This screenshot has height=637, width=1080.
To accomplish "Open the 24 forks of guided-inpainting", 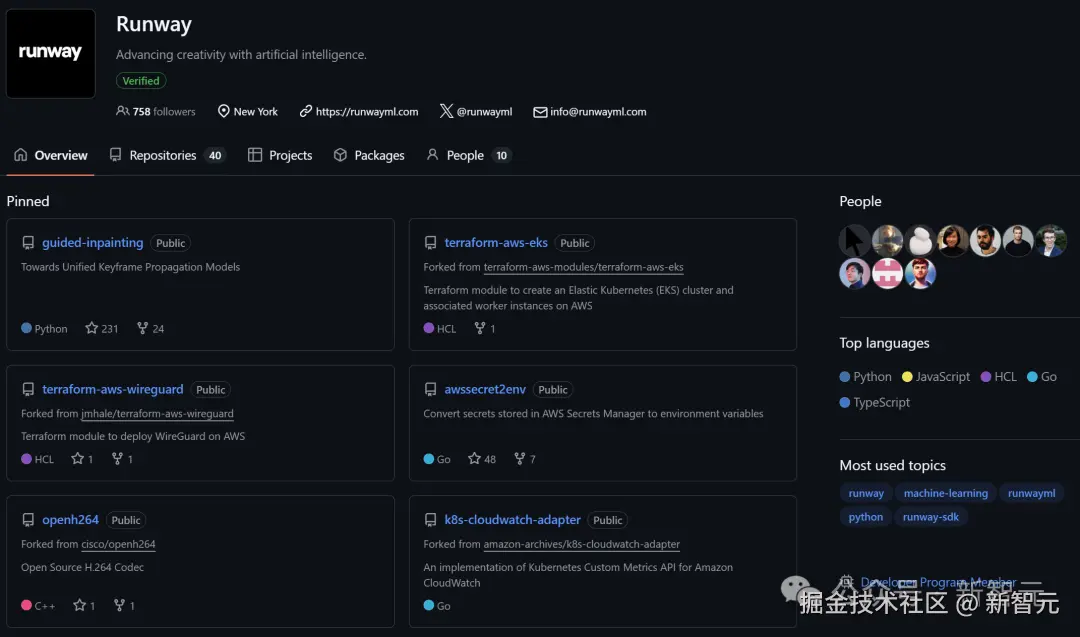I will (150, 328).
